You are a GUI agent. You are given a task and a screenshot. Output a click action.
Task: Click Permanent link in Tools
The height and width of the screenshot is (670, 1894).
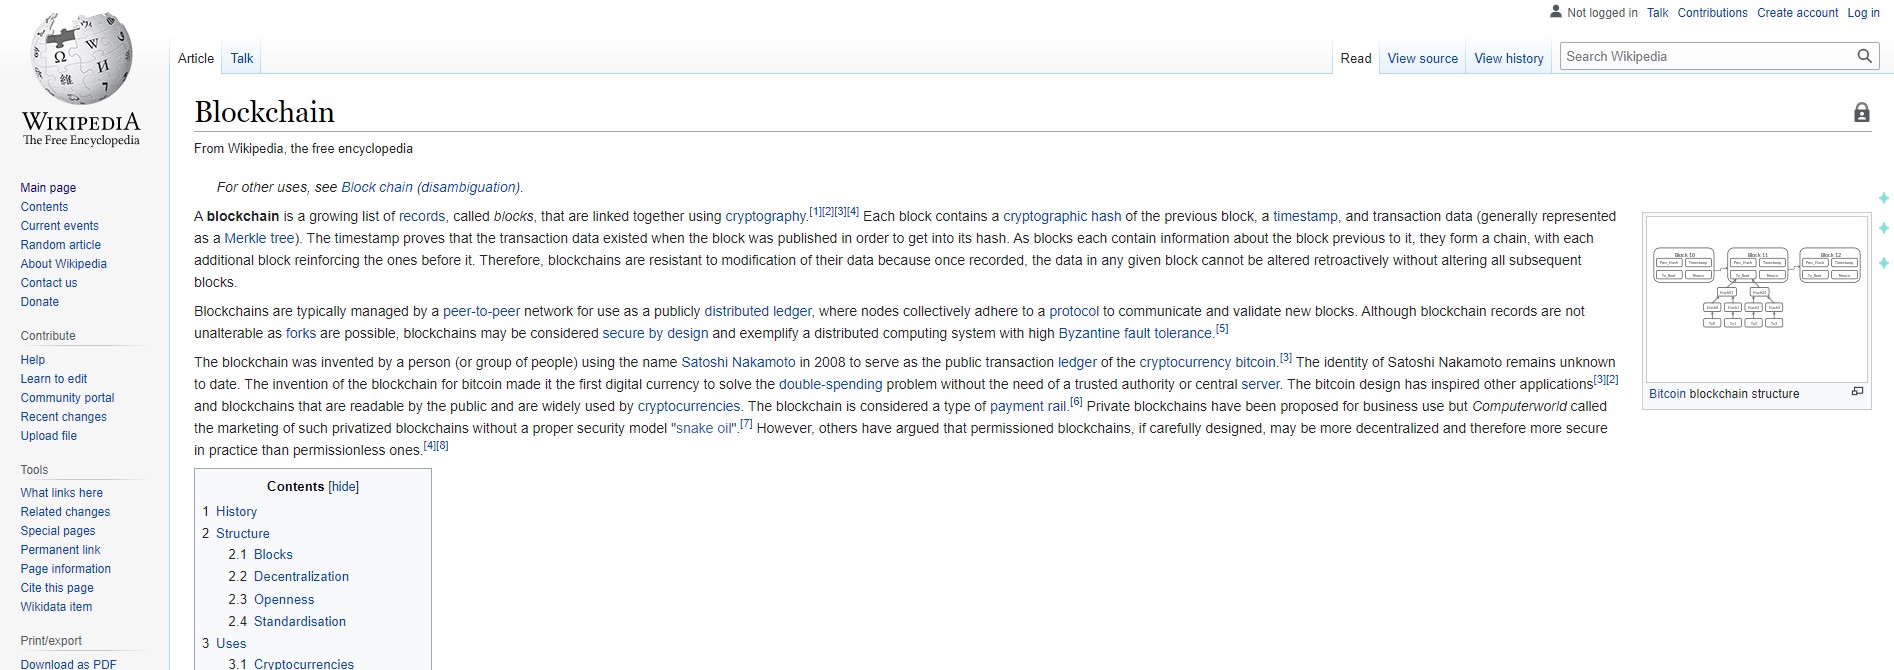click(60, 549)
